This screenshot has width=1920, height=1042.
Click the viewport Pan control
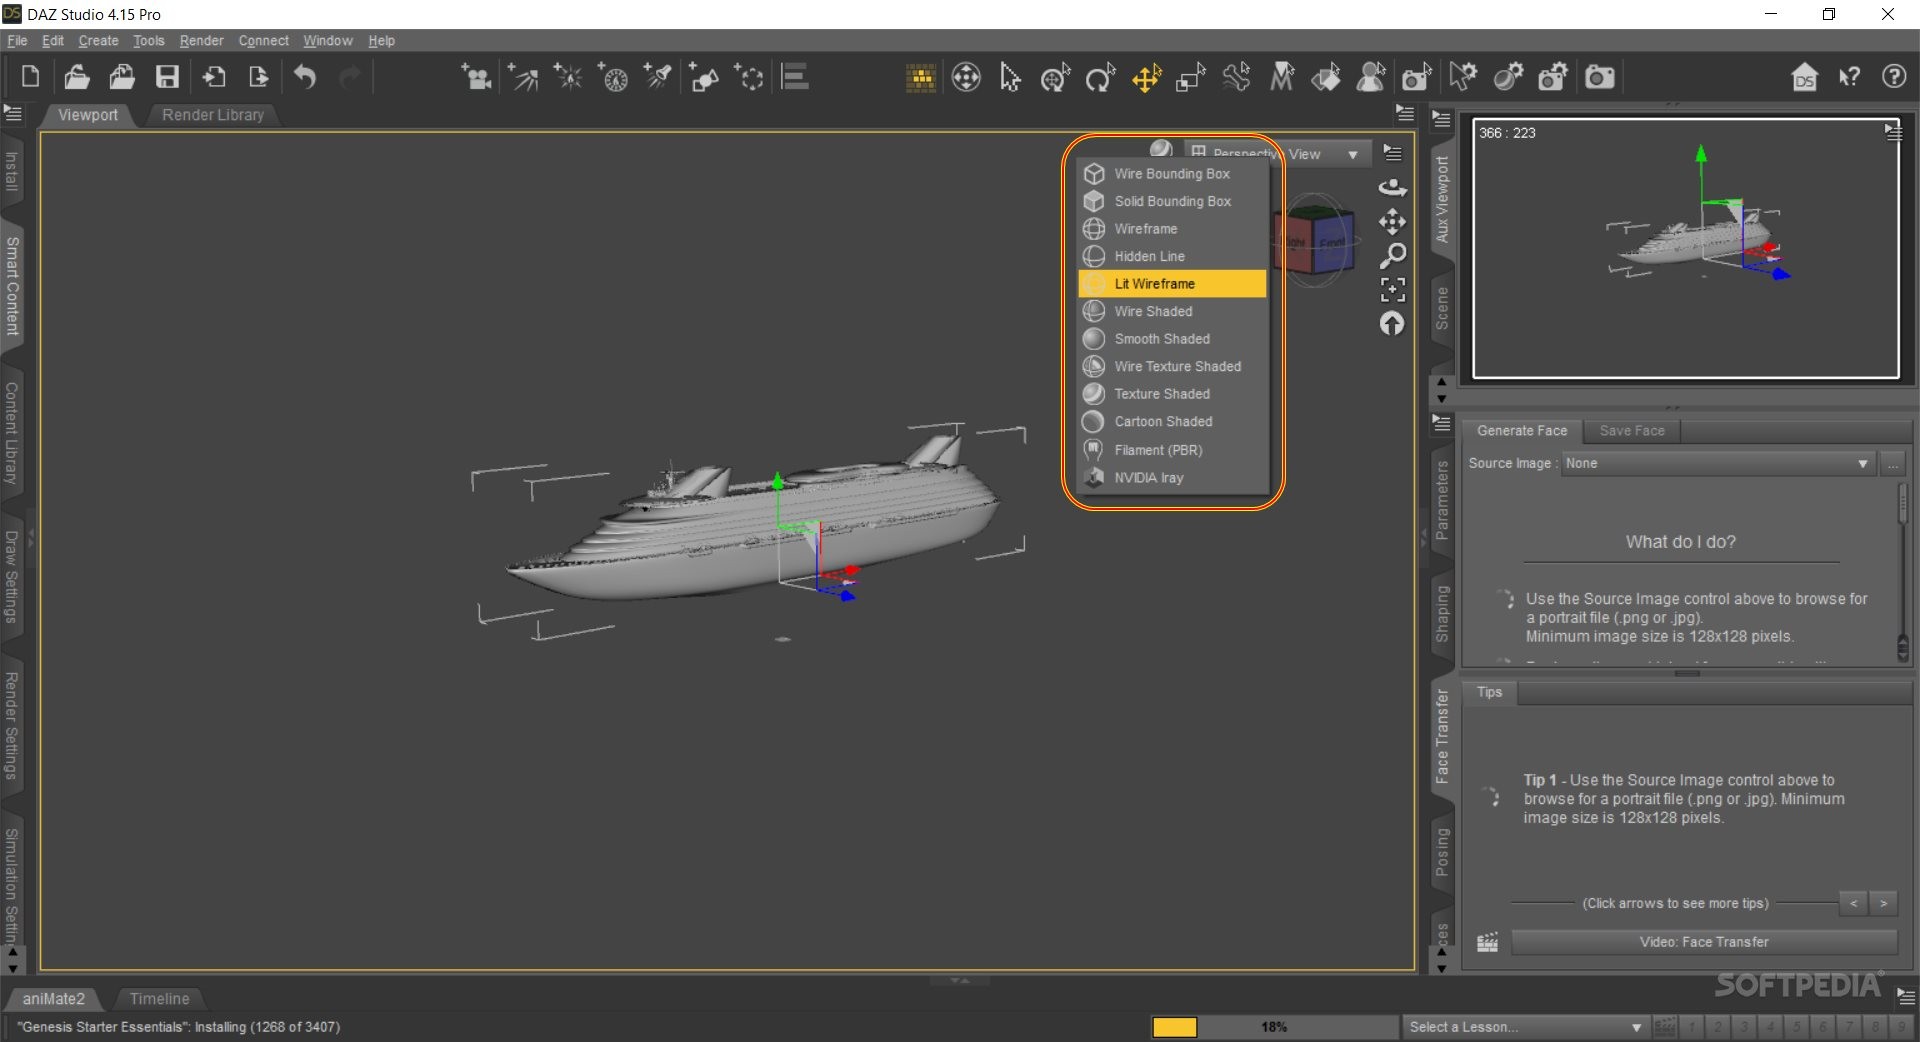[x=1392, y=221]
